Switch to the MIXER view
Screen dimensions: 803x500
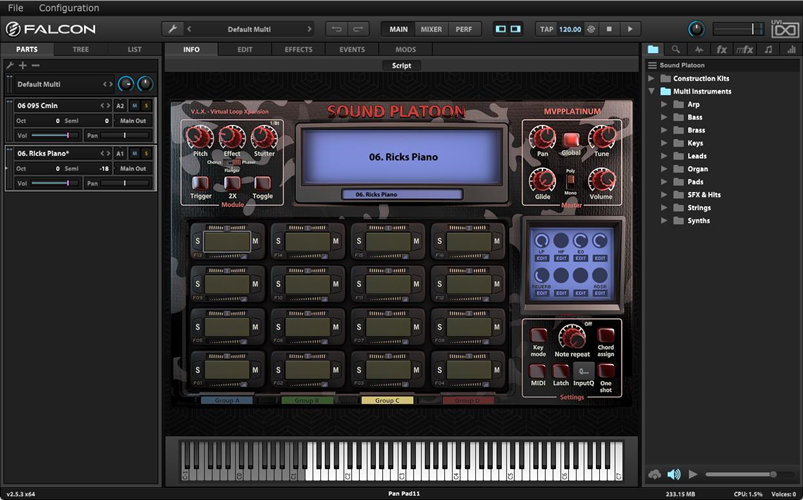(x=430, y=29)
